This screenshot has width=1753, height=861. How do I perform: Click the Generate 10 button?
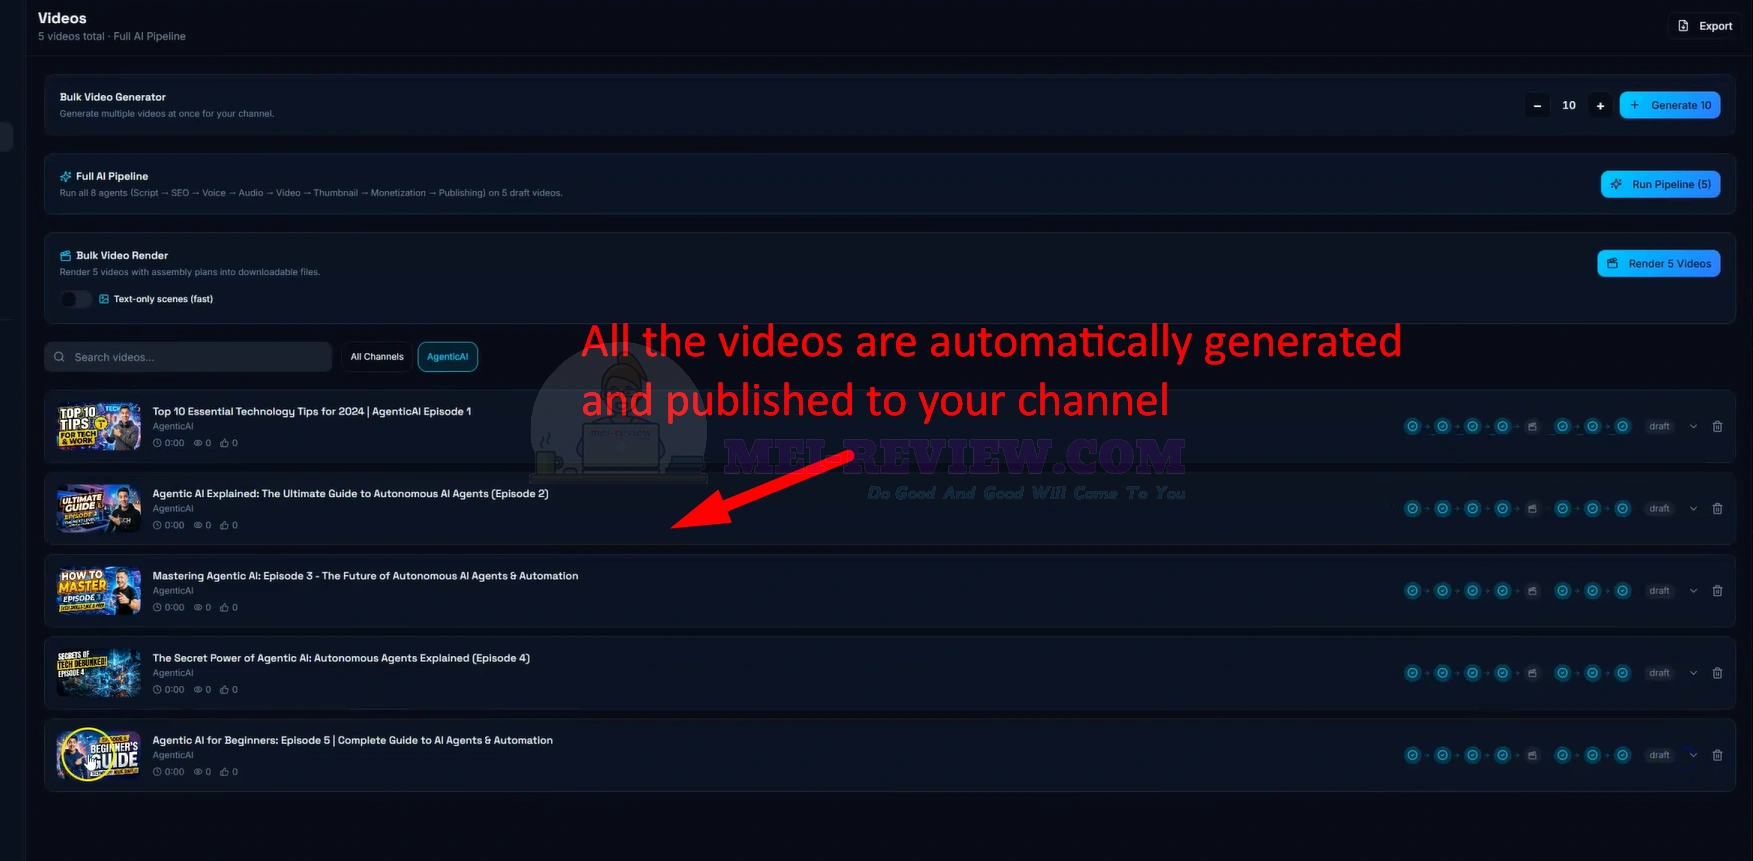pos(1670,105)
